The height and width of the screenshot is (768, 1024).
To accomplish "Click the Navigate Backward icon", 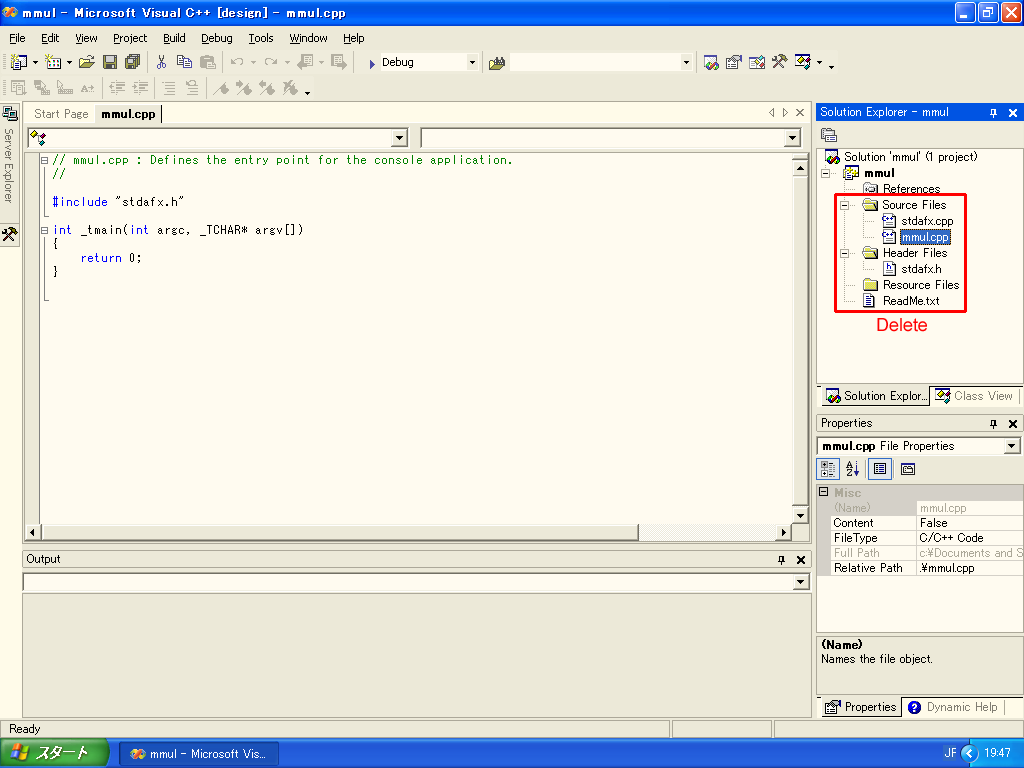I will tap(305, 63).
